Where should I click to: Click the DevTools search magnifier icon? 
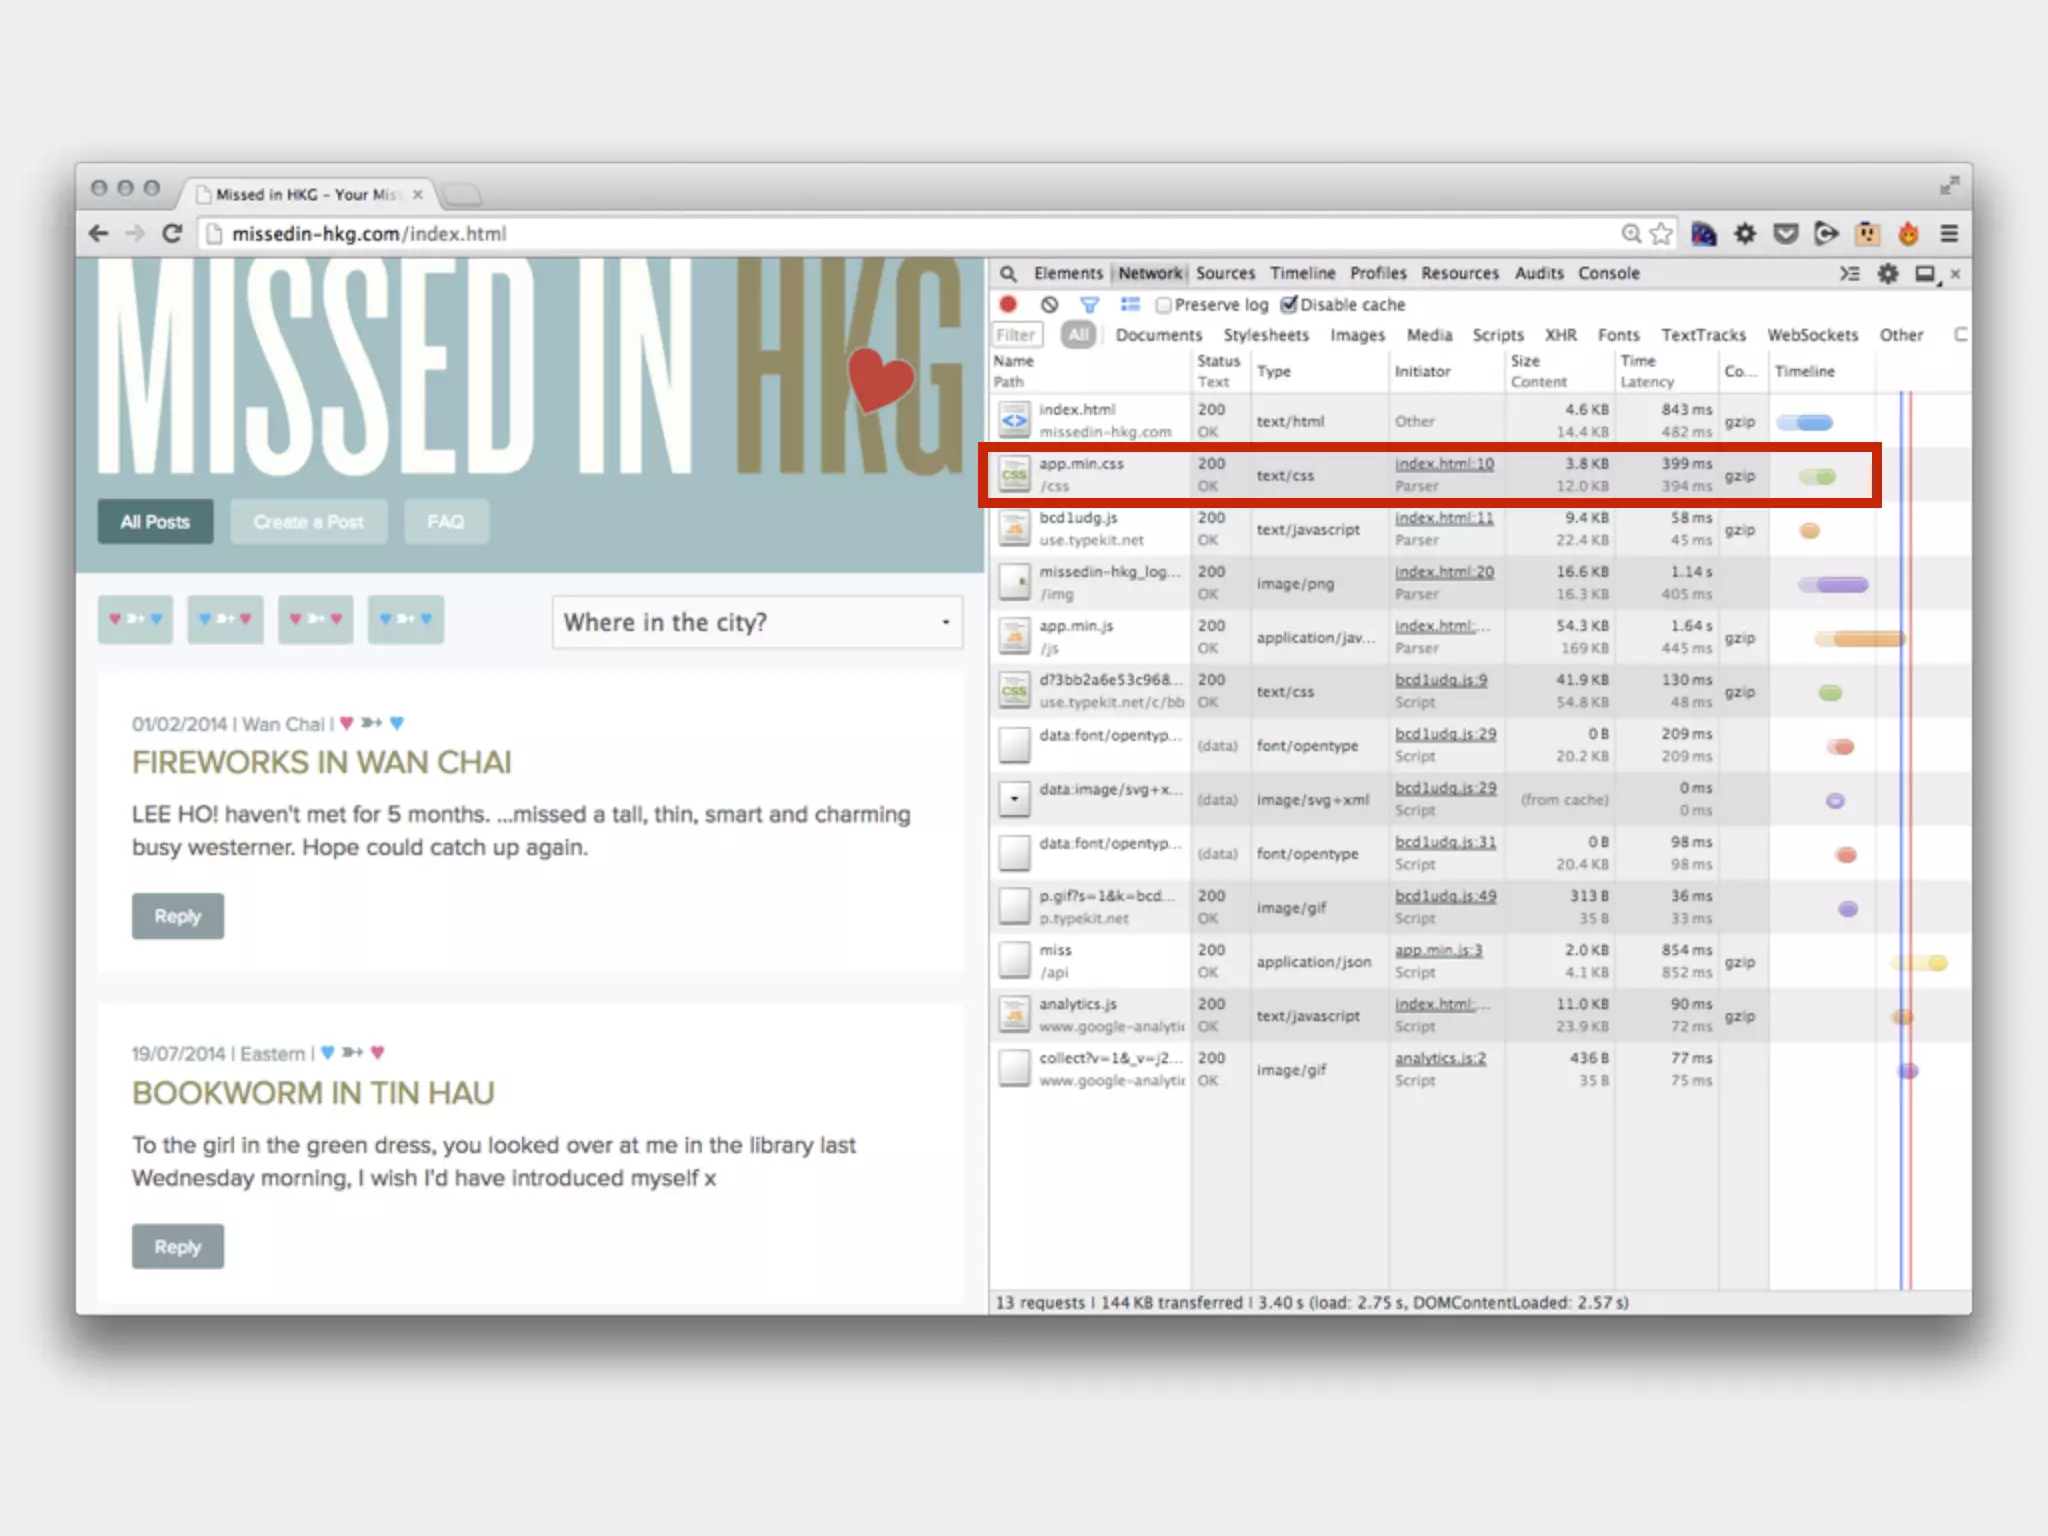[x=1009, y=274]
